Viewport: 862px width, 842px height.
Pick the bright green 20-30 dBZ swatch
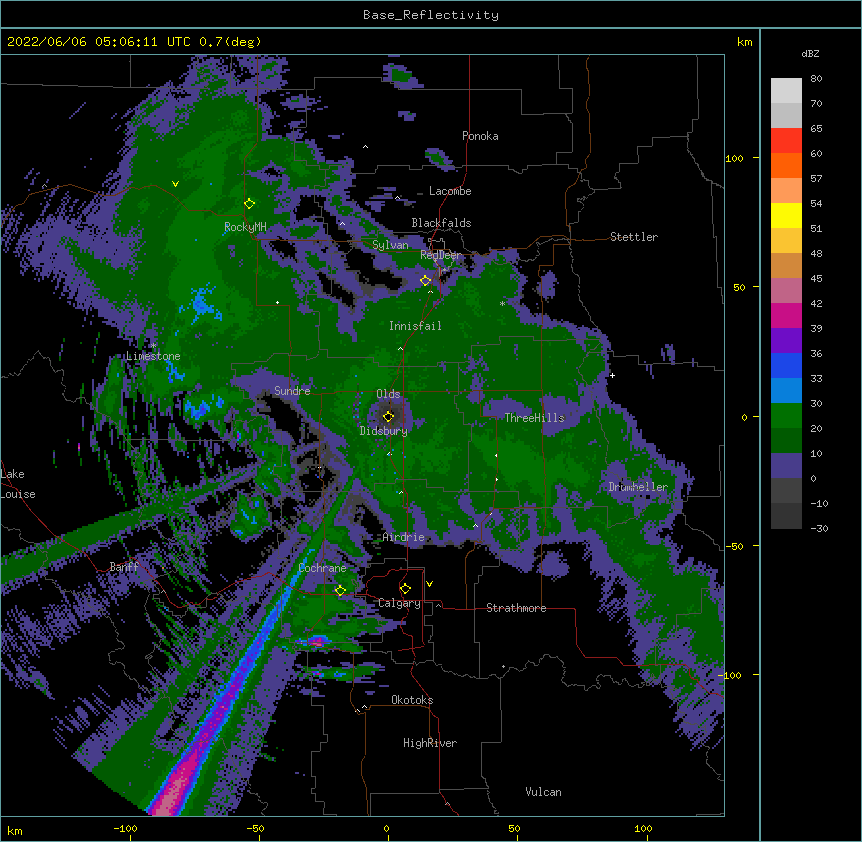click(x=786, y=416)
